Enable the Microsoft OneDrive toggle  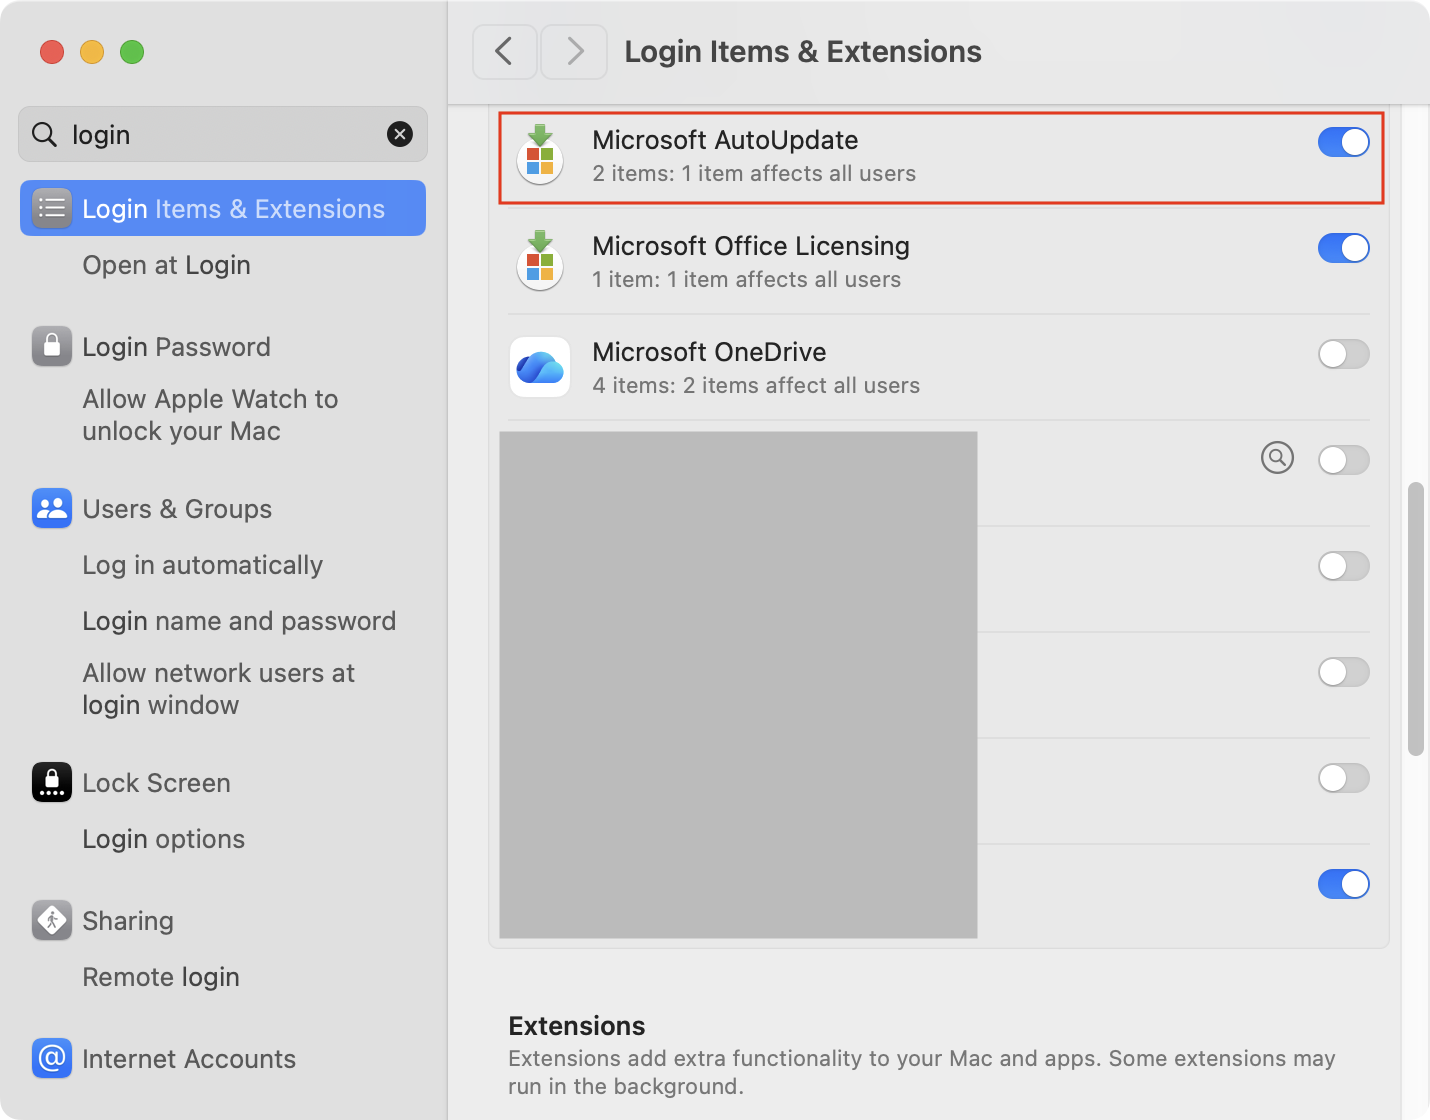pos(1343,354)
